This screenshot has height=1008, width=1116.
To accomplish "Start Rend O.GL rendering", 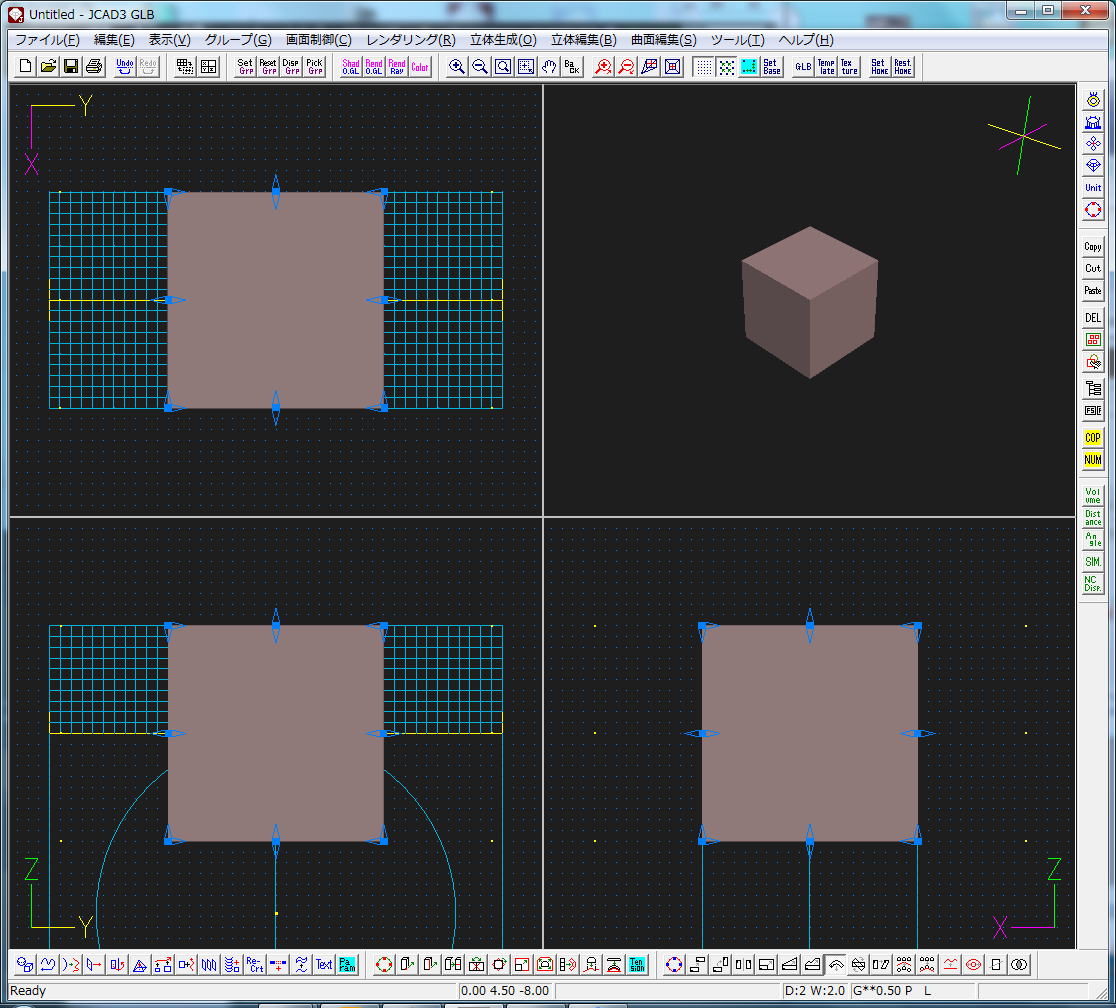I will pos(374,67).
